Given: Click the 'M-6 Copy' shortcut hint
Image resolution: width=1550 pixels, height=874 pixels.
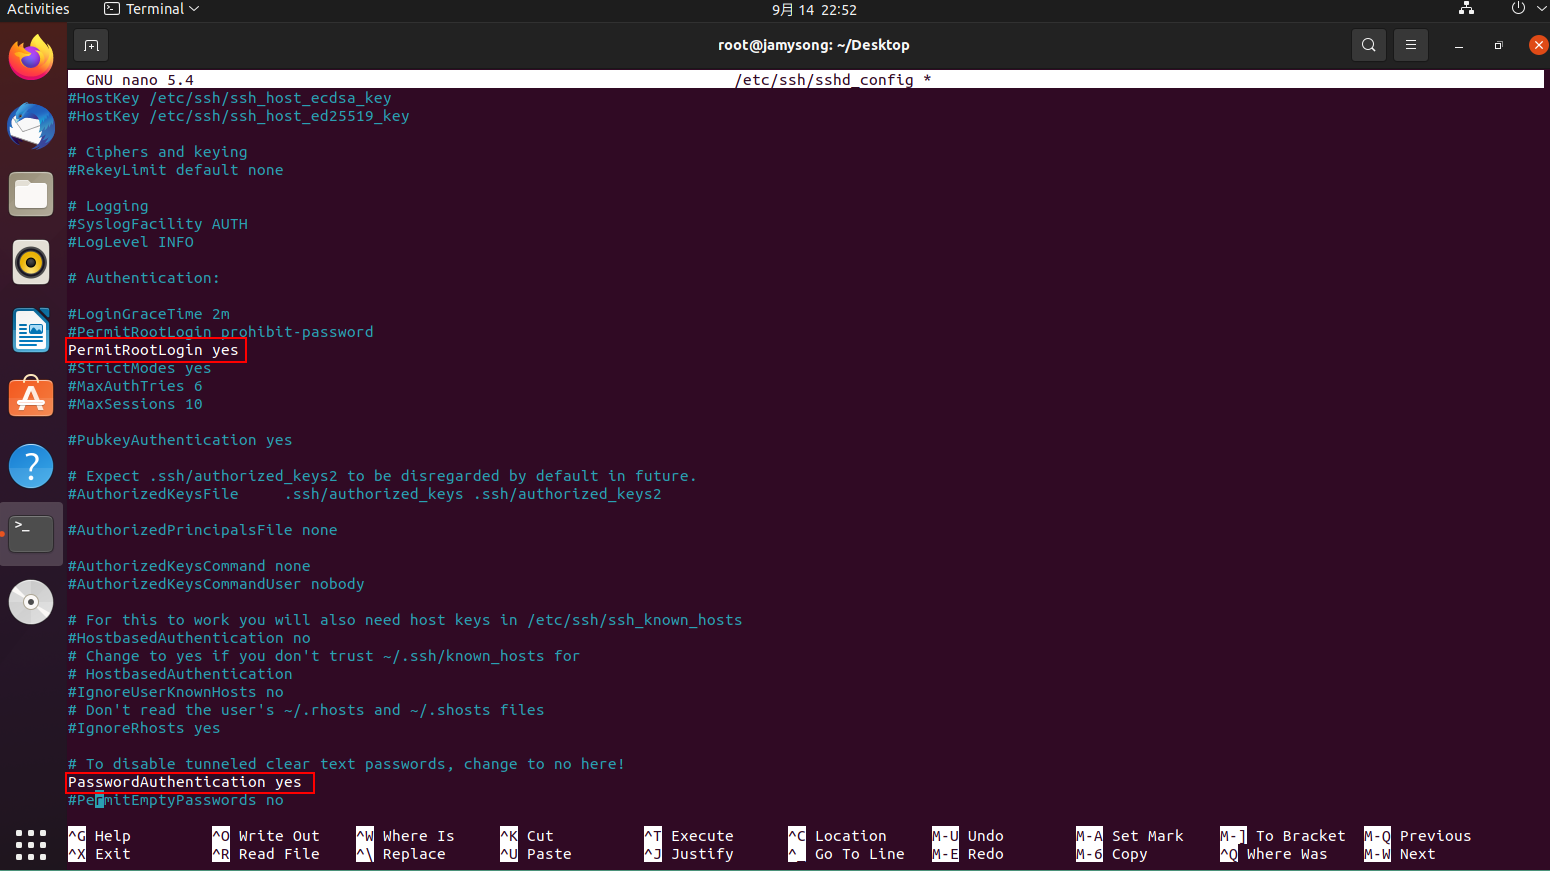Looking at the screenshot, I should (1112, 854).
